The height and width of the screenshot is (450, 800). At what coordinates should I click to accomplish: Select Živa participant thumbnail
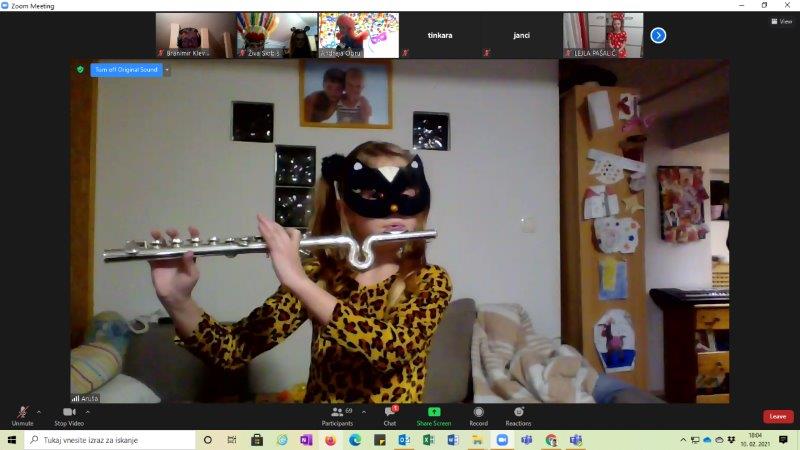coord(277,35)
